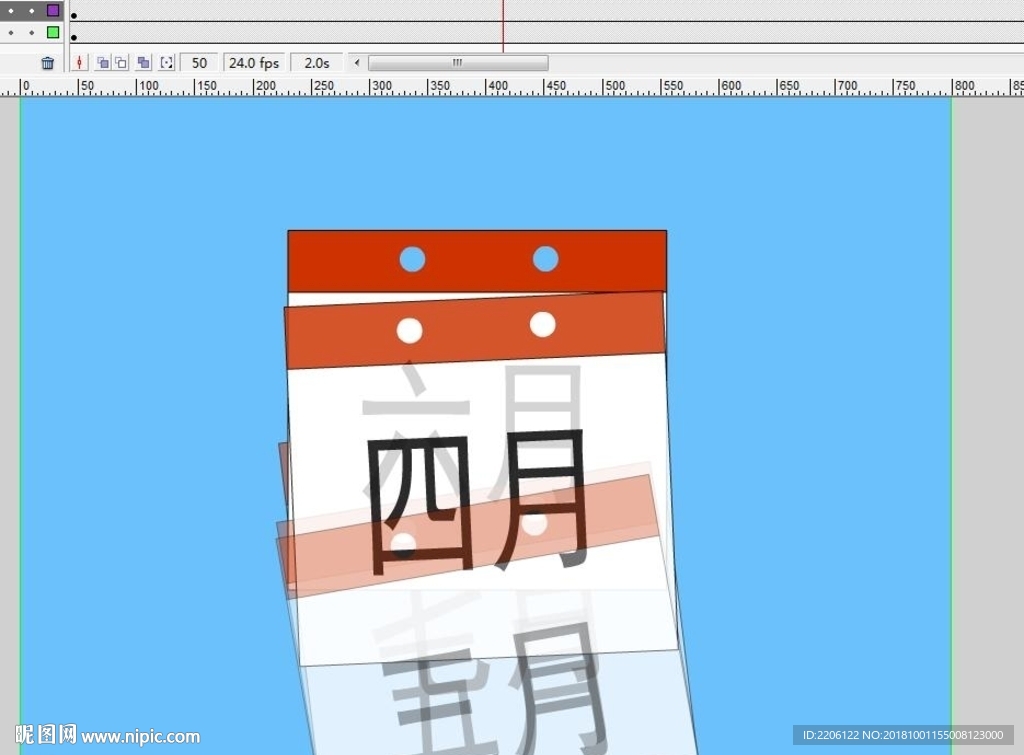Click the first keyframe dot on the green layer
This screenshot has width=1024, height=755.
(x=74, y=37)
